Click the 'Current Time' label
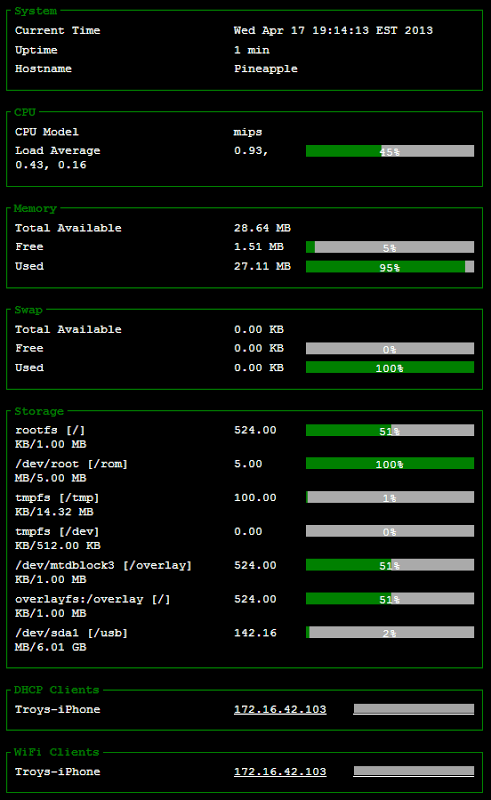 (x=58, y=31)
